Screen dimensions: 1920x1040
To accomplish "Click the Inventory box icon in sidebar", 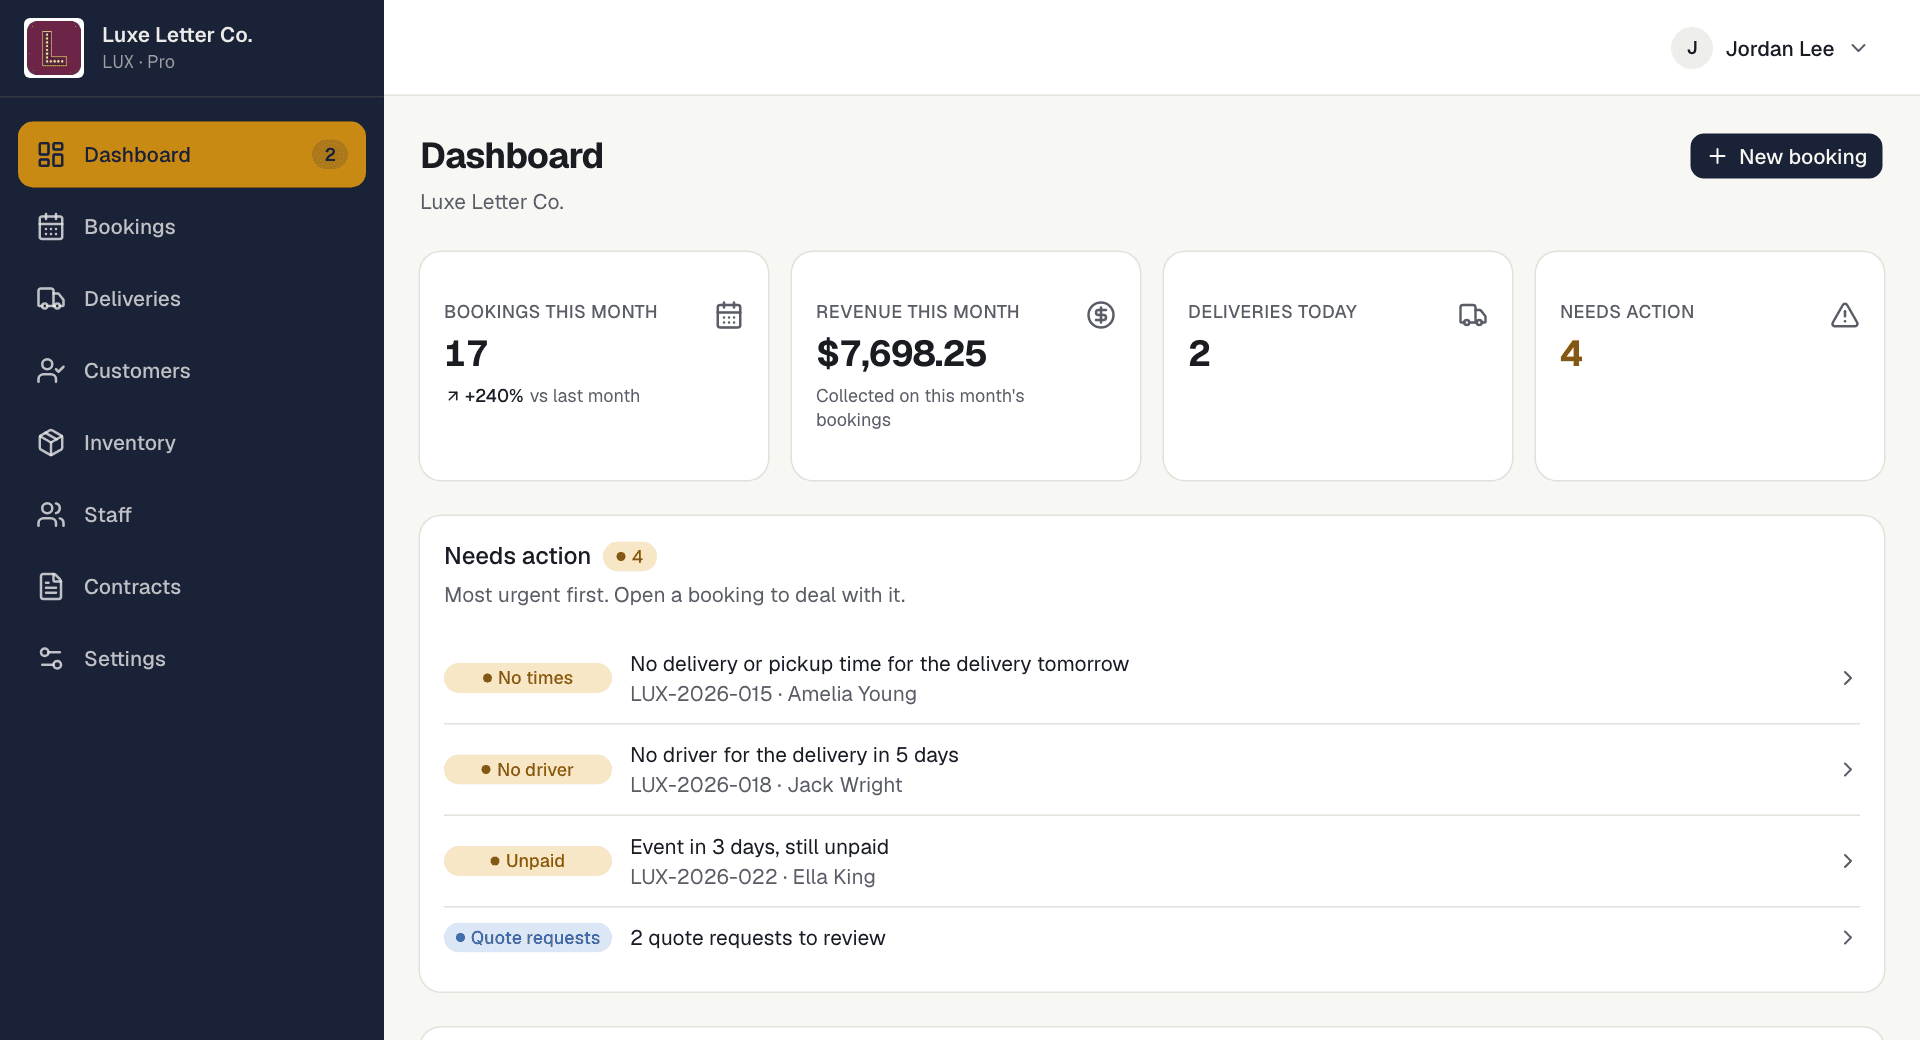I will (51, 443).
